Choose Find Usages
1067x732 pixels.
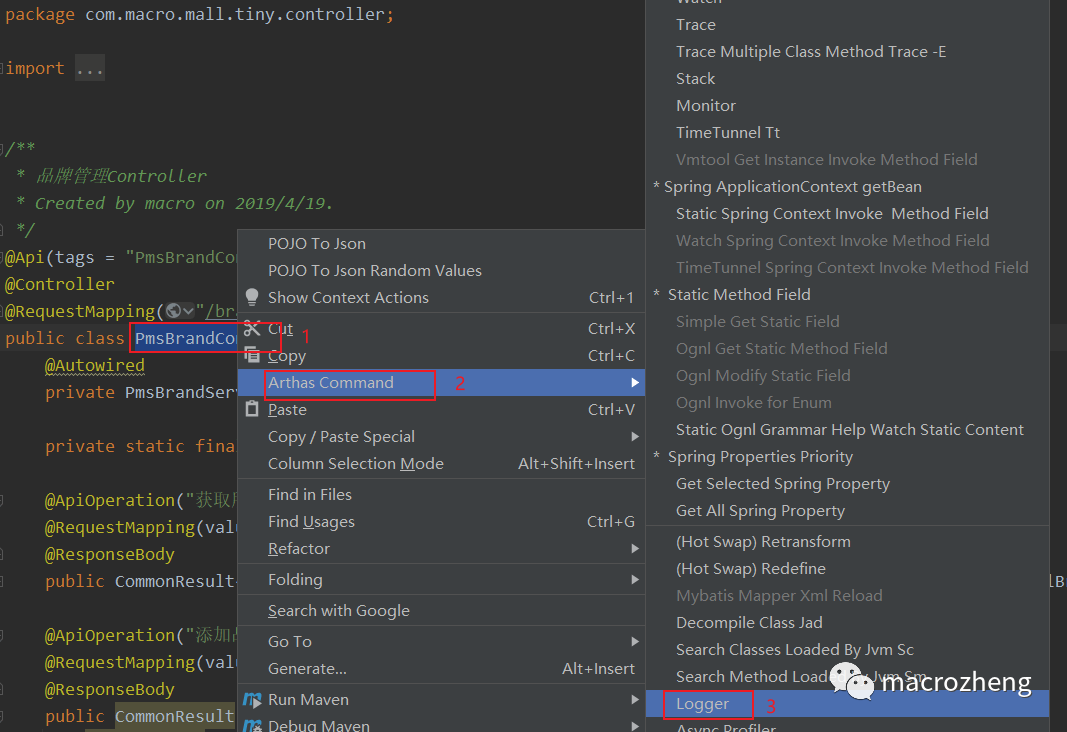(441, 521)
